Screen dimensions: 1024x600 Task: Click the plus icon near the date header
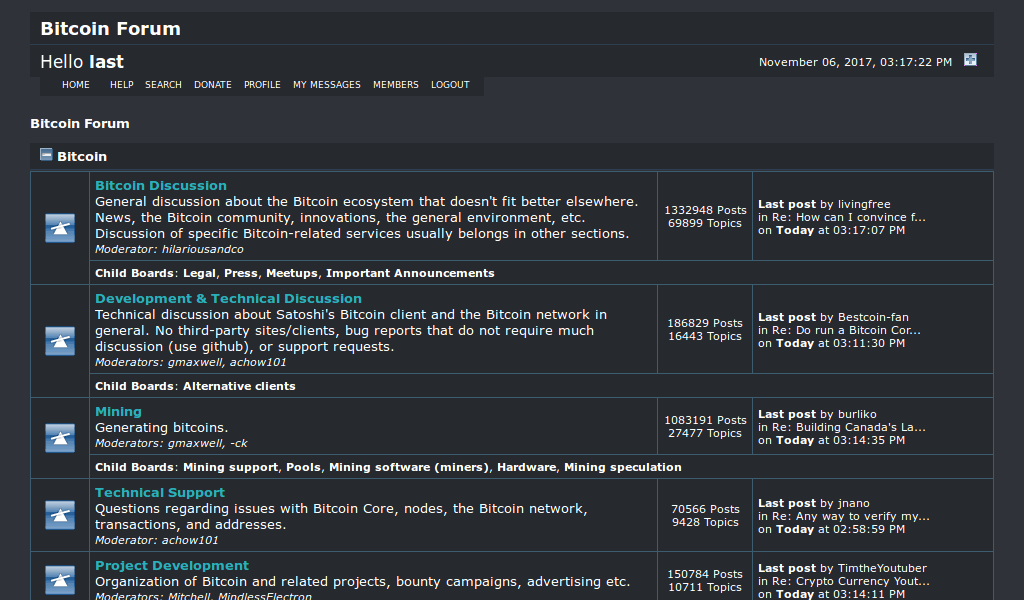(x=970, y=60)
